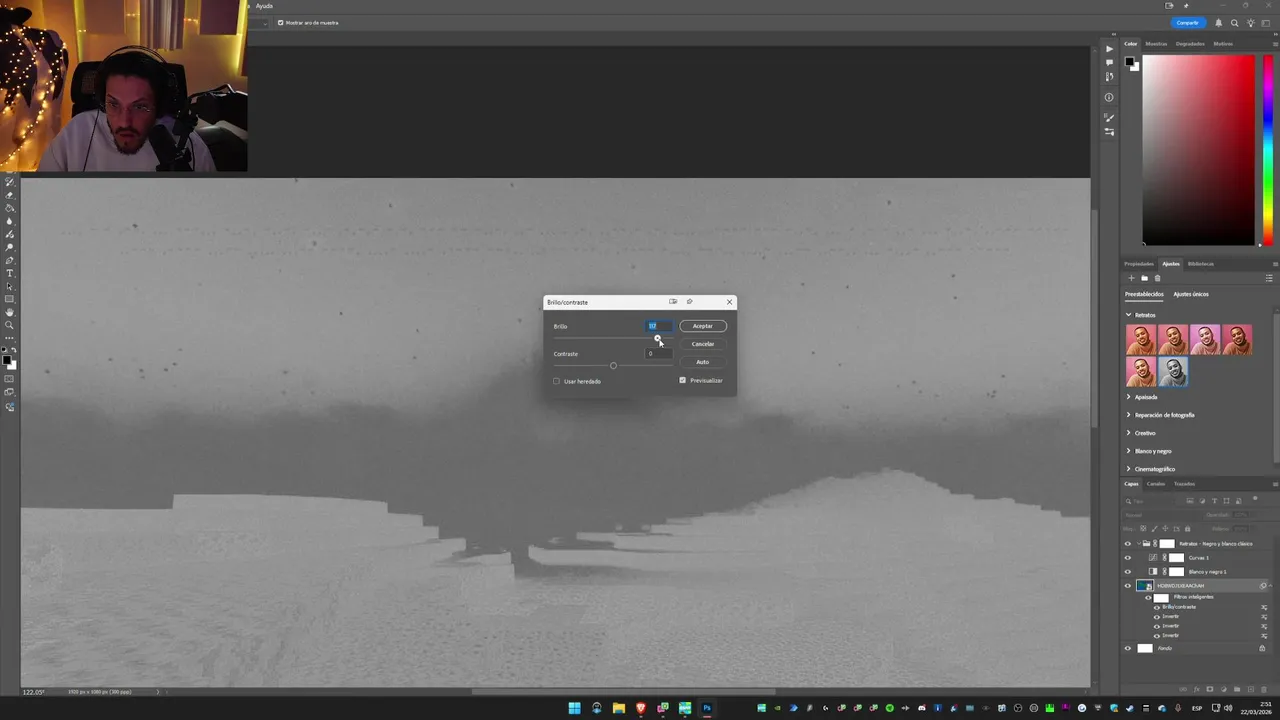Screen dimensions: 1280x720
Task: Switch to the Trazados tab
Action: (1184, 484)
